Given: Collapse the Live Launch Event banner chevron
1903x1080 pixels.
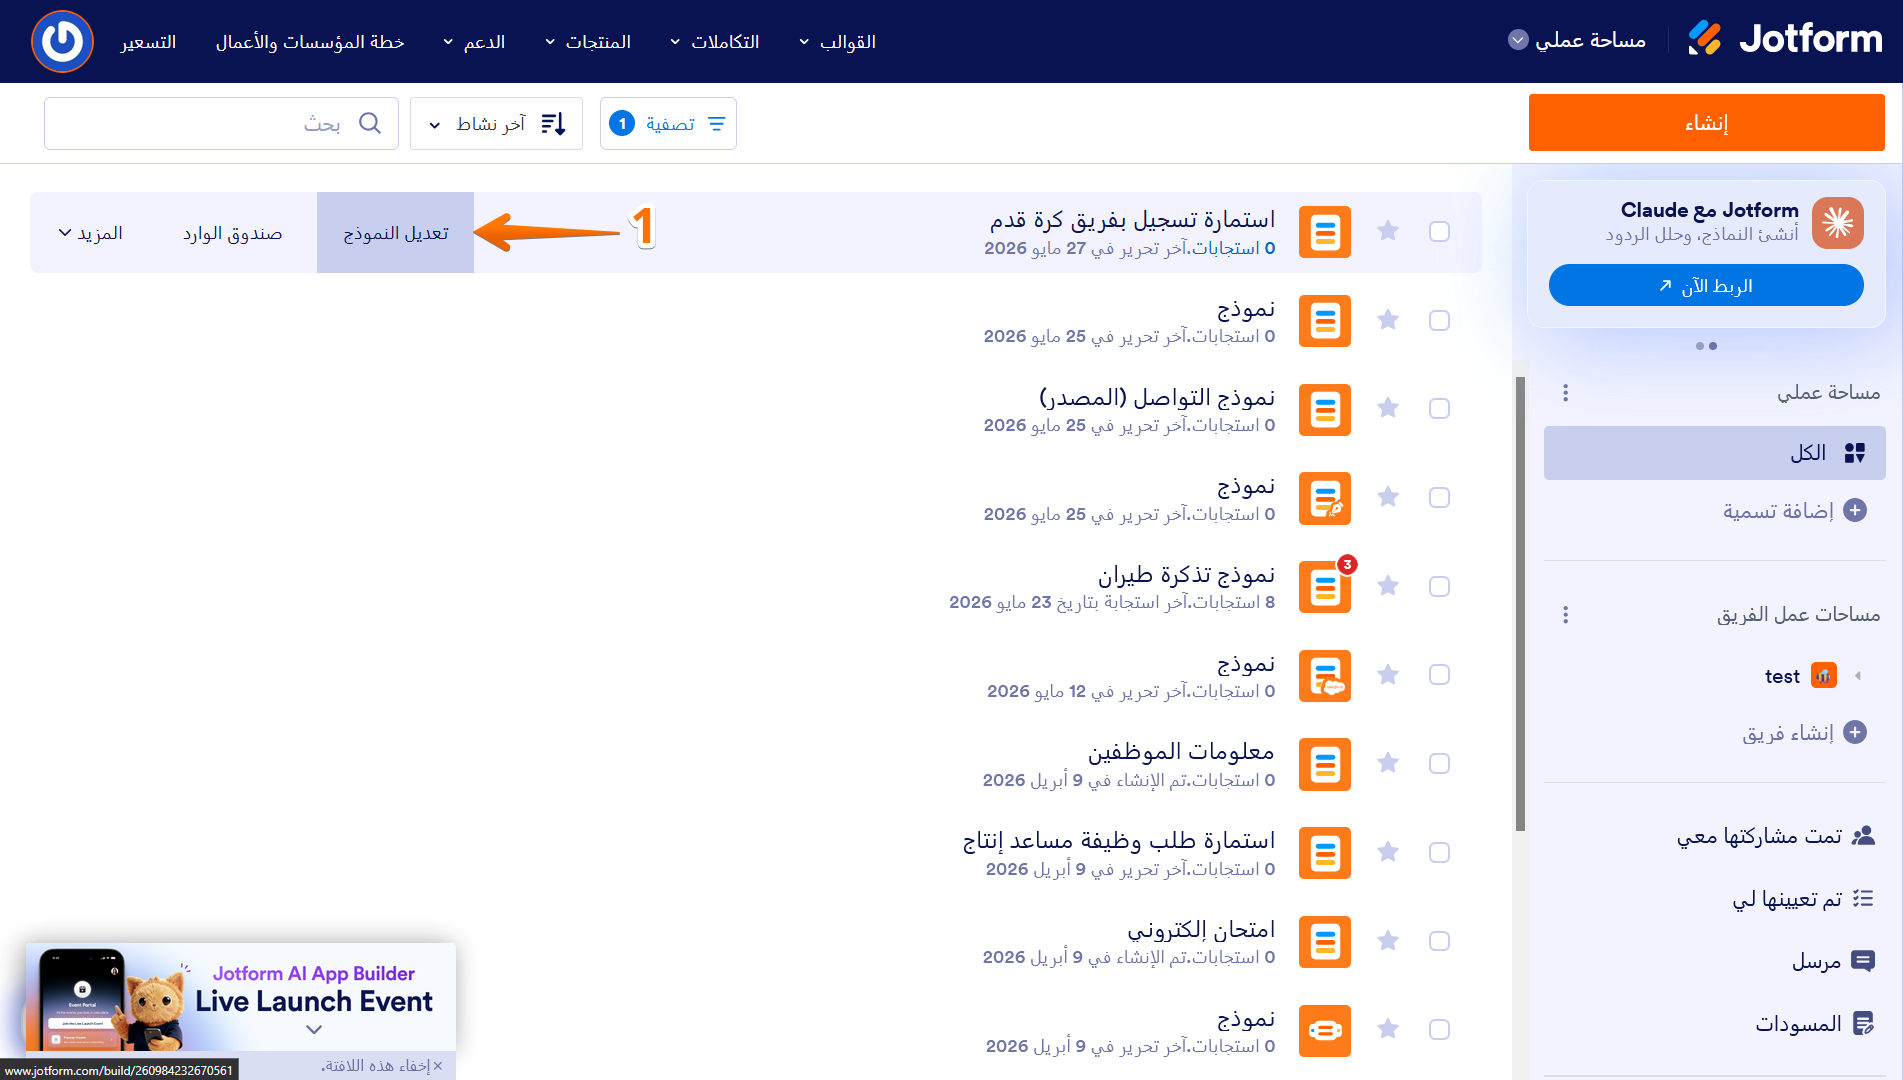Looking at the screenshot, I should (x=314, y=1029).
